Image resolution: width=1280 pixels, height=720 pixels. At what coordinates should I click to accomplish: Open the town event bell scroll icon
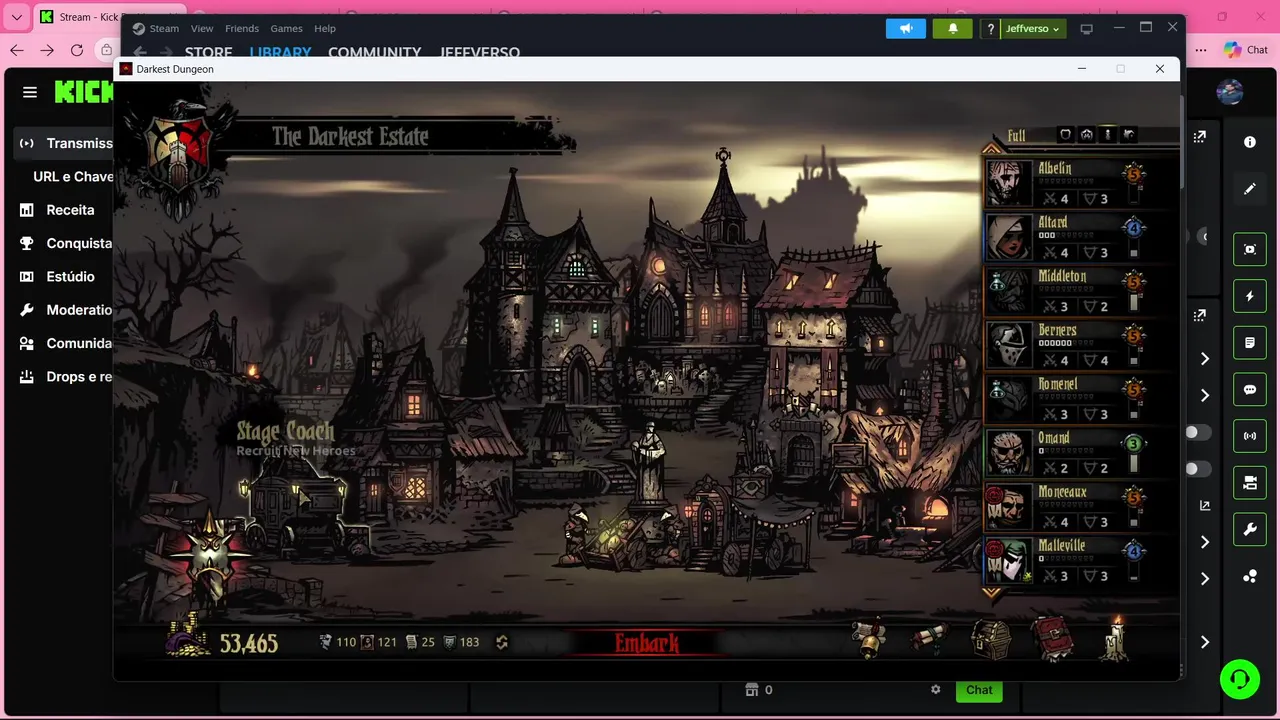point(869,639)
